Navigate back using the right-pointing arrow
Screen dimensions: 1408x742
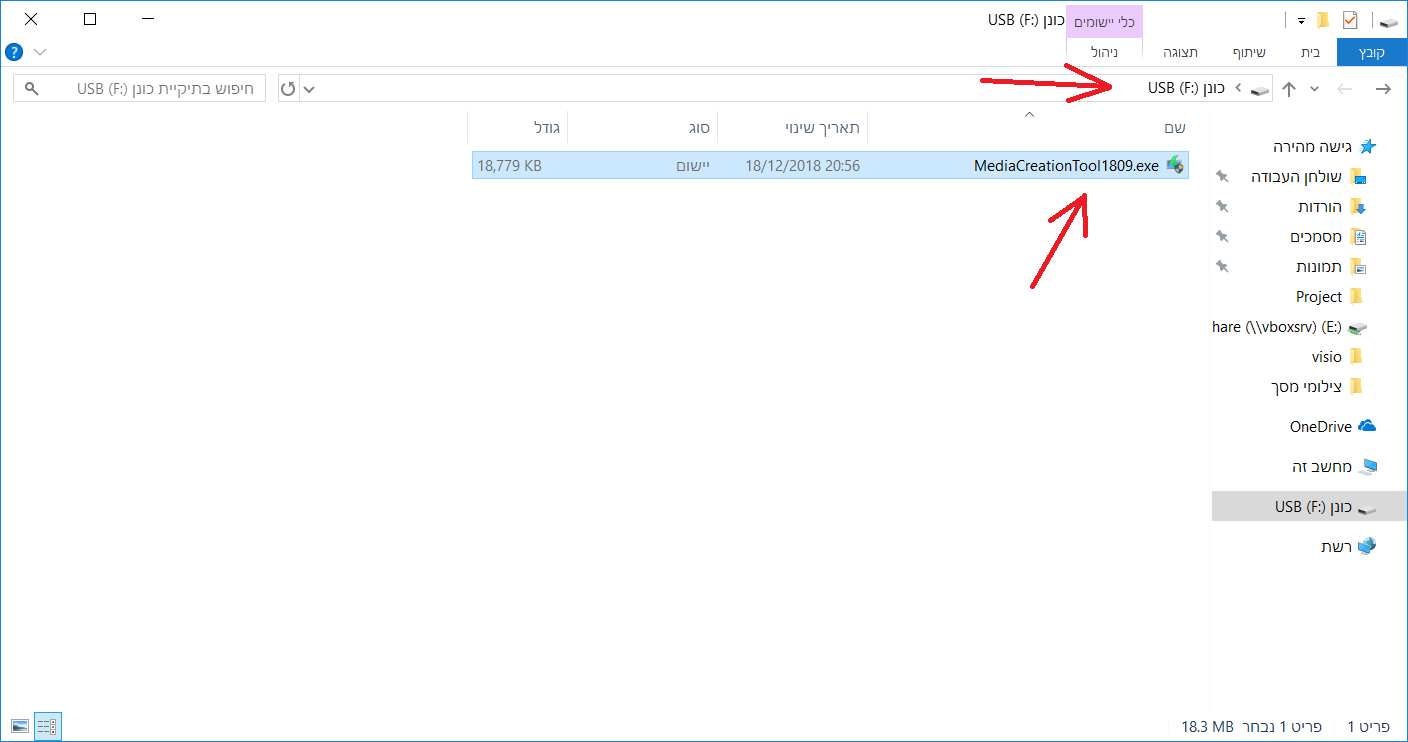(x=1384, y=89)
